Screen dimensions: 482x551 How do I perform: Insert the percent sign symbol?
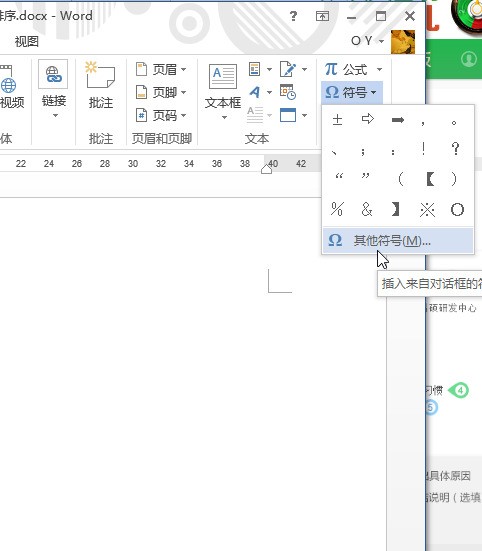(337, 209)
